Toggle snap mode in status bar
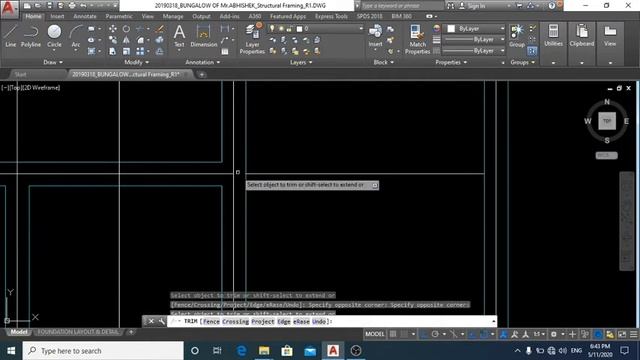The height and width of the screenshot is (360, 640). (404, 334)
